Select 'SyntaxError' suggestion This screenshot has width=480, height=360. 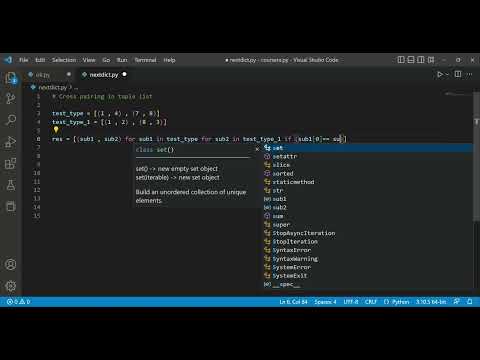coord(367,250)
